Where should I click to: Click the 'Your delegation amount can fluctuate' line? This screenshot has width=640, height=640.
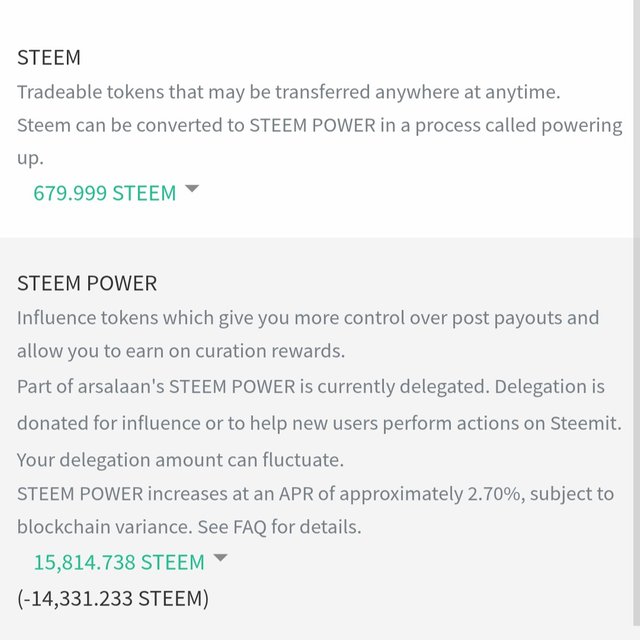click(180, 460)
